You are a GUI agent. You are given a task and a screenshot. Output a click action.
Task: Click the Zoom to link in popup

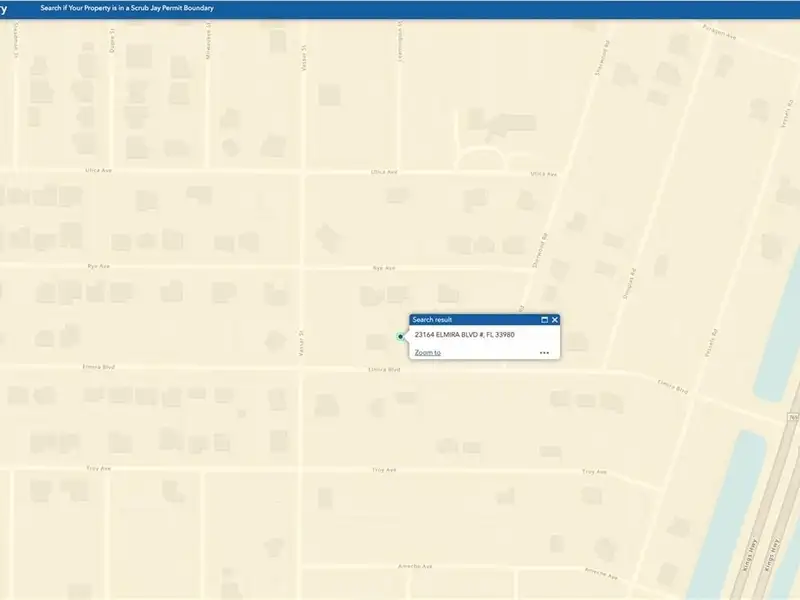[x=427, y=353]
